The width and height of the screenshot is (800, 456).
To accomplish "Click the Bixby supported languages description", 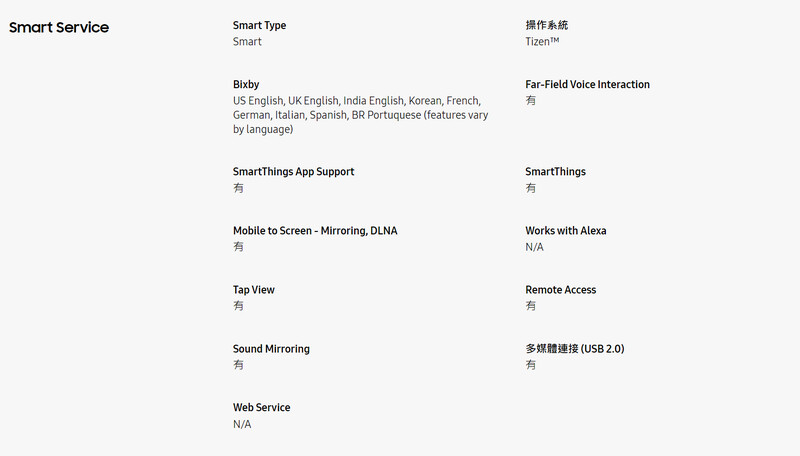I will coord(360,115).
